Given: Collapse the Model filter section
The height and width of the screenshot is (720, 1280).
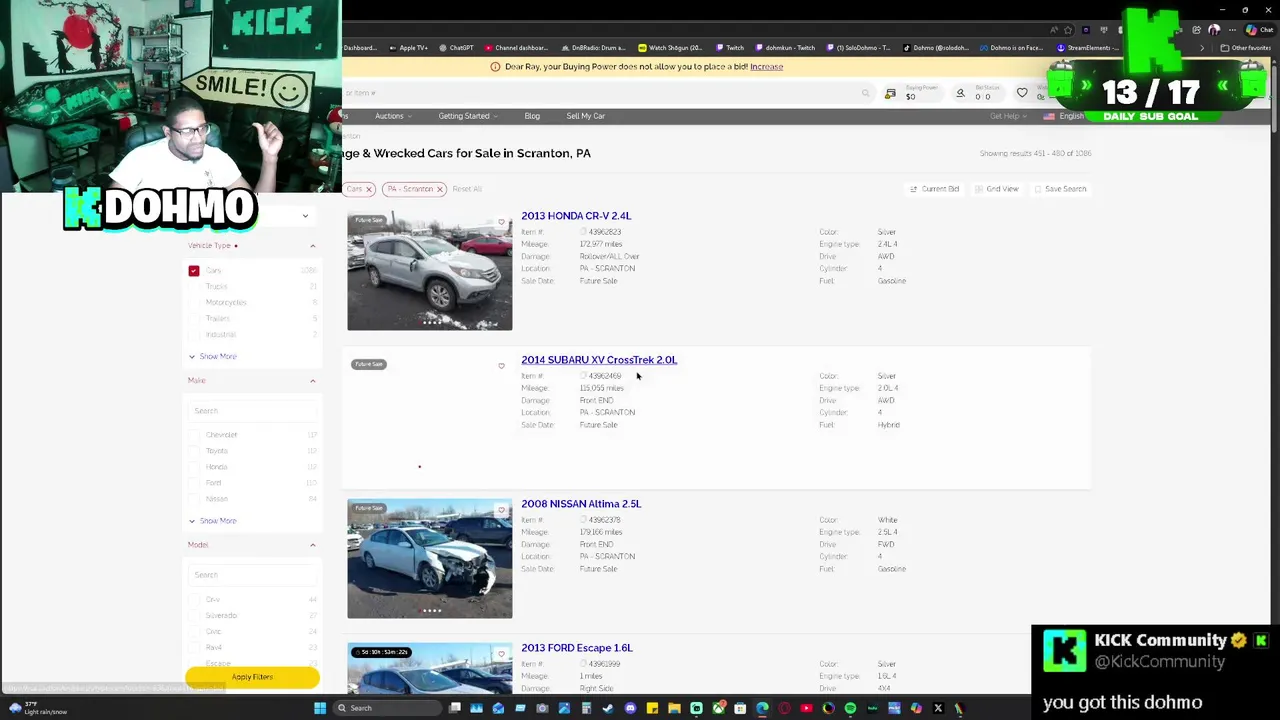Looking at the screenshot, I should click(x=312, y=545).
